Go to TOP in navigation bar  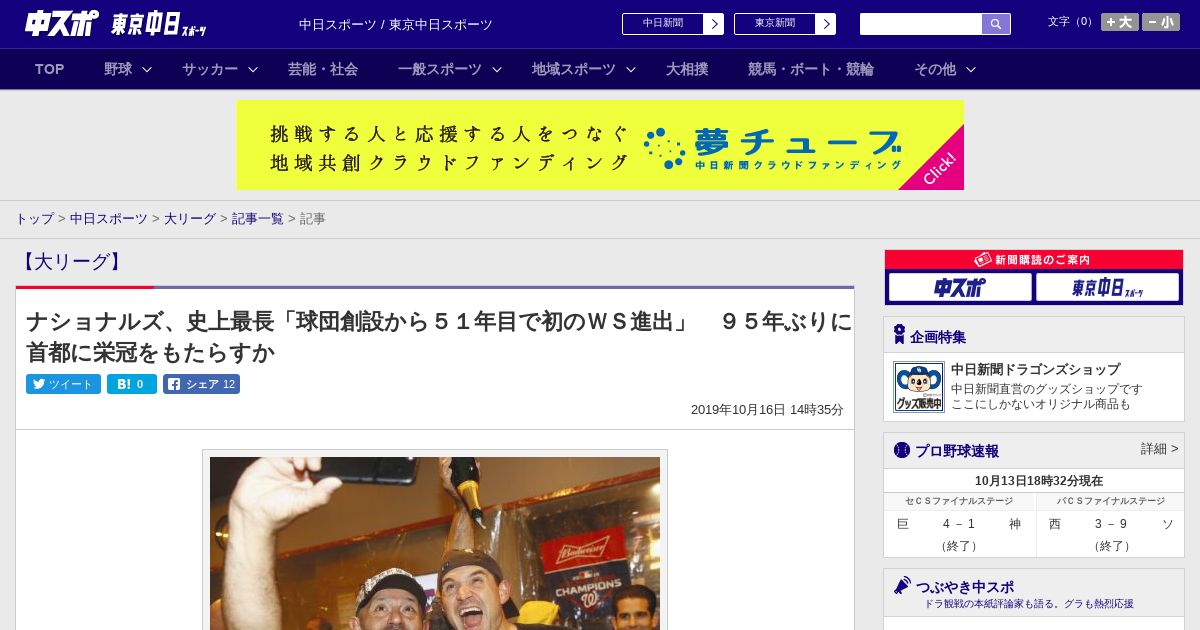[49, 69]
